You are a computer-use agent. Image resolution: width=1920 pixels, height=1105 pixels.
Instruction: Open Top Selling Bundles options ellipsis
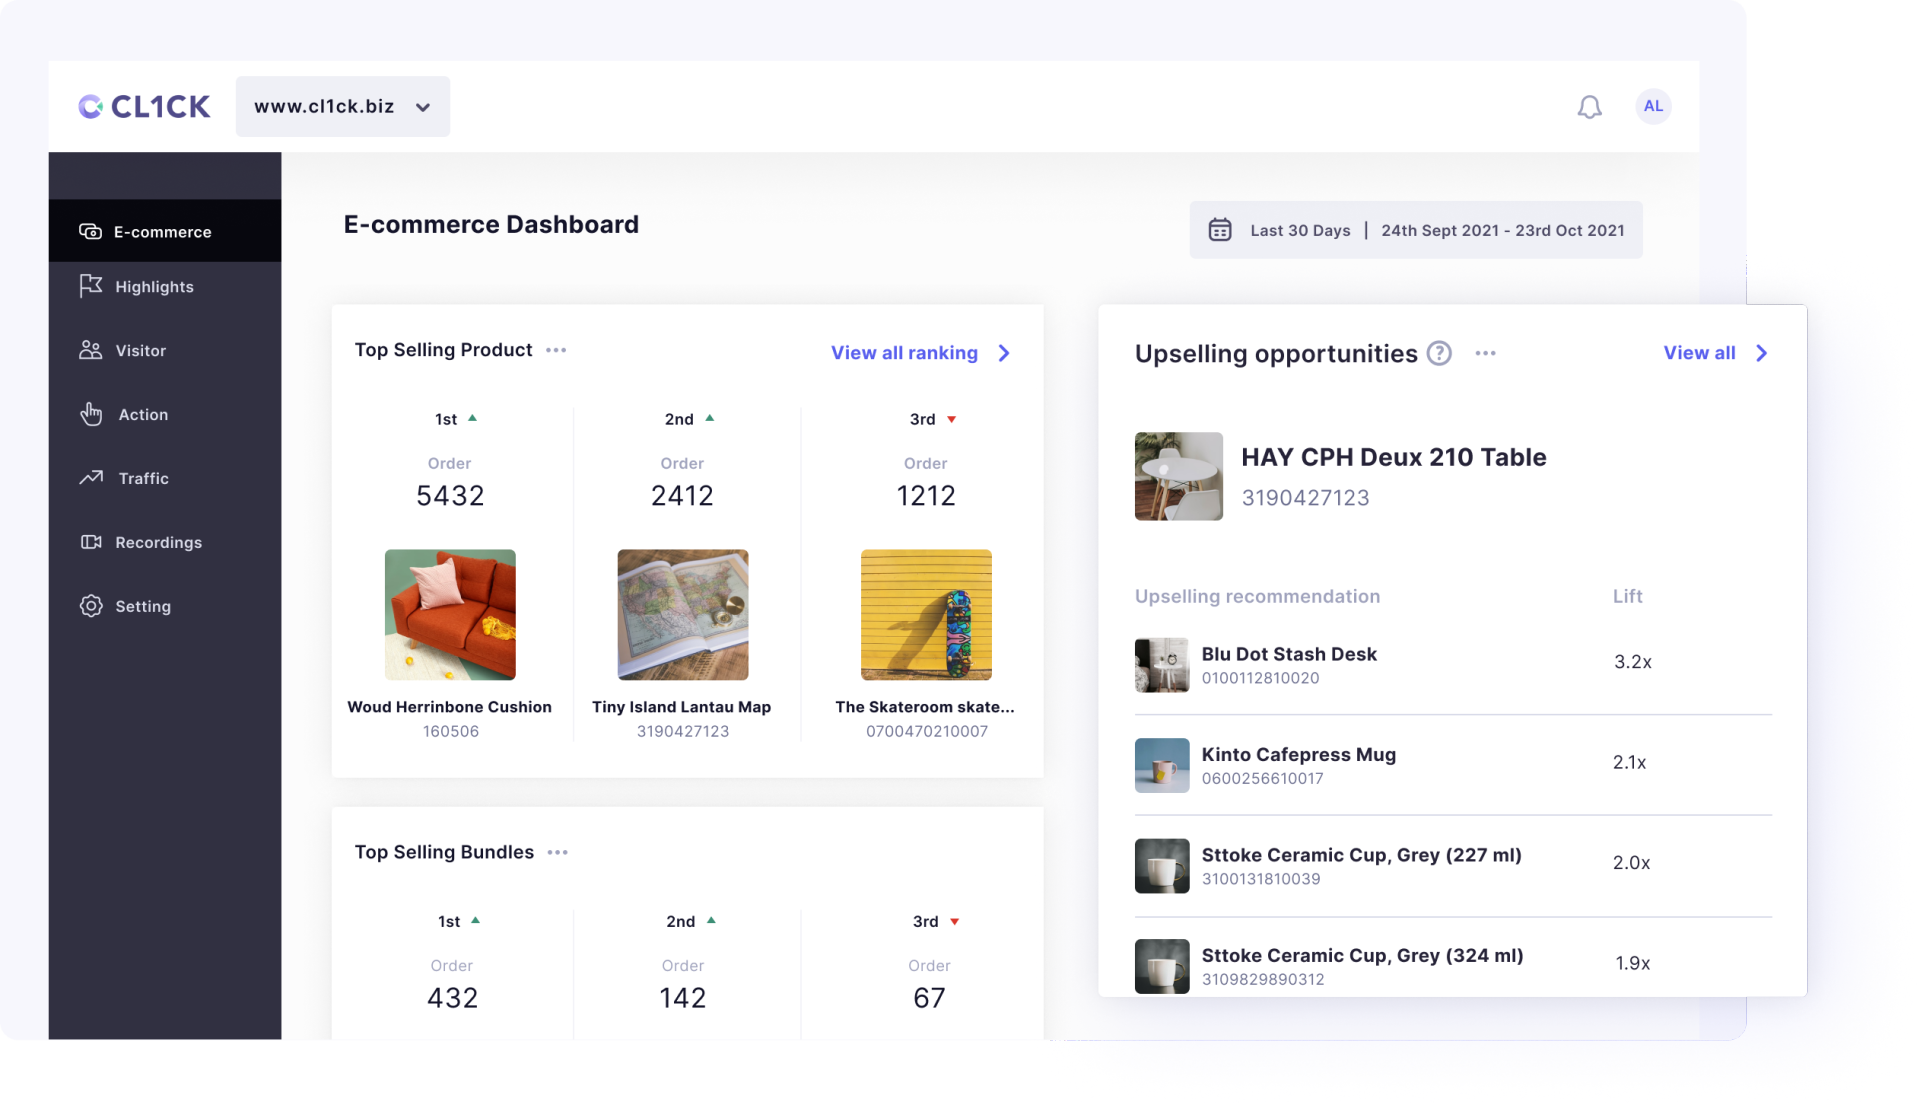click(x=558, y=852)
